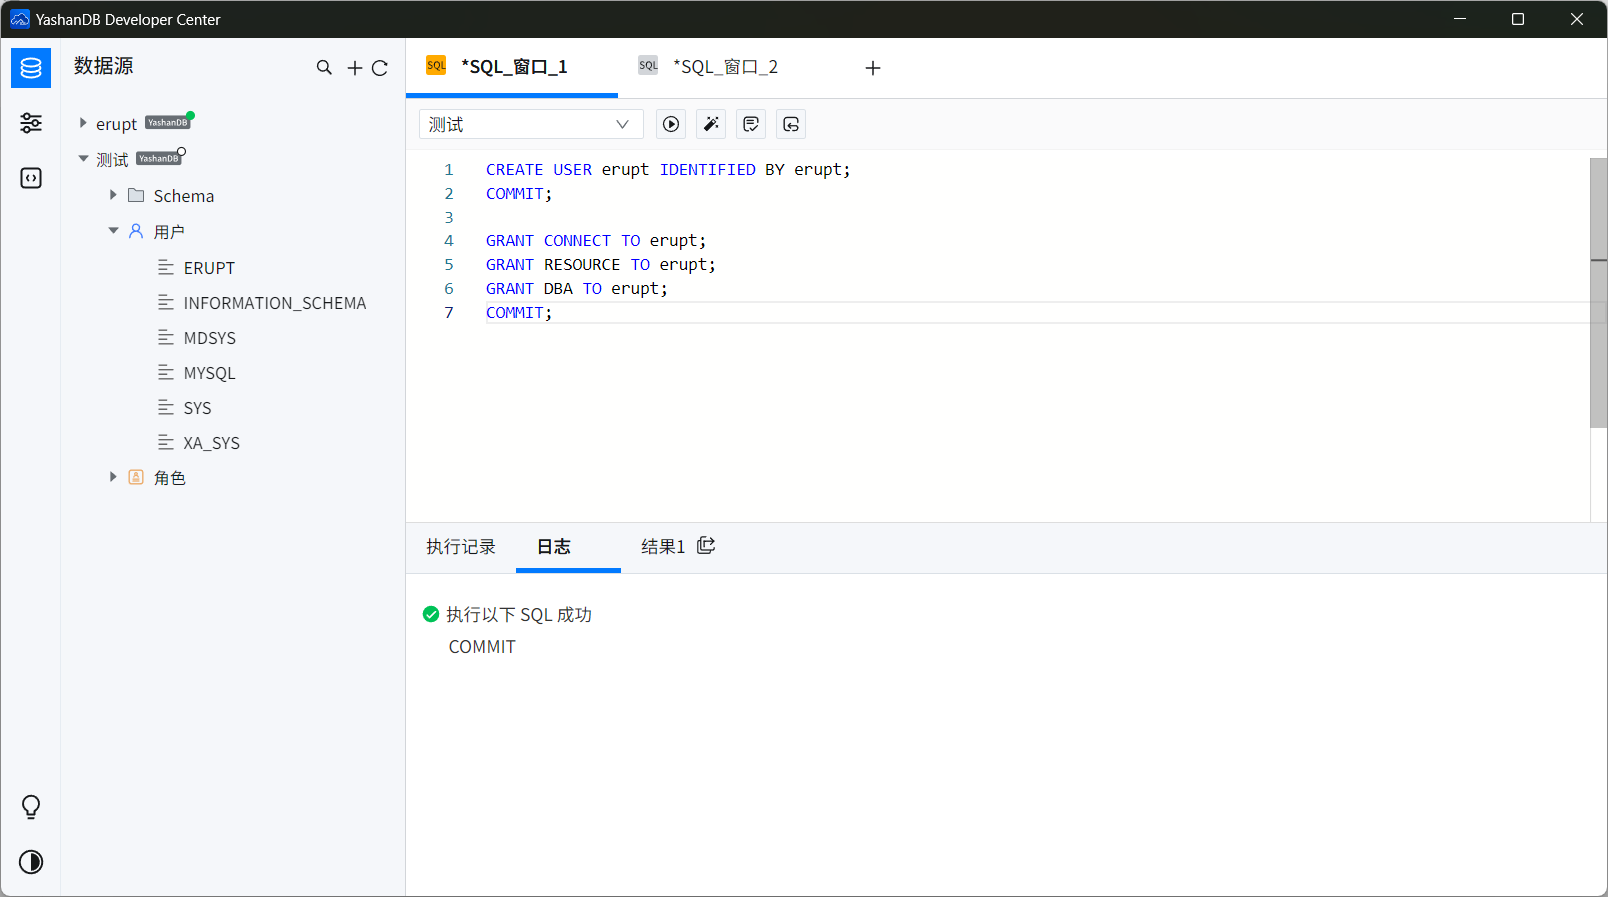Open the data source panel database icon

coord(31,68)
